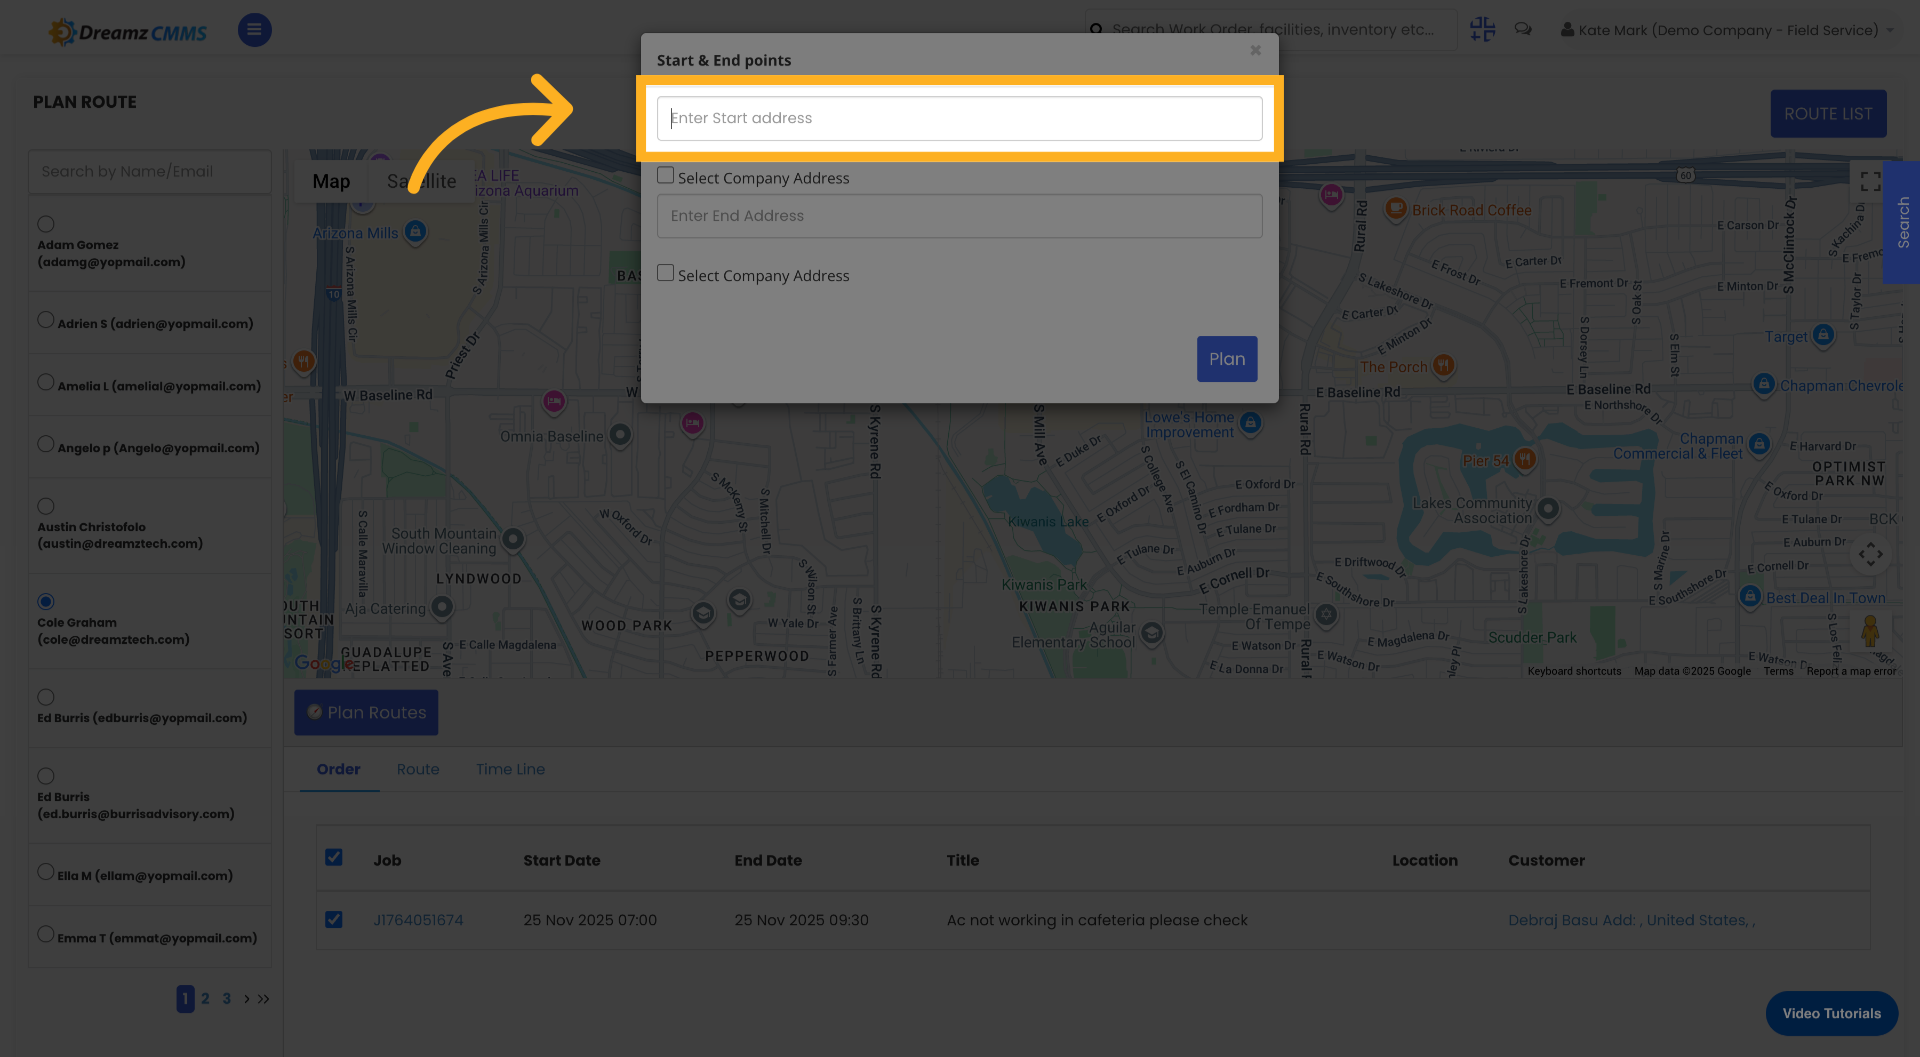Select the Street View Pegman on the map
Viewport: 1920px width, 1057px height.
click(1871, 632)
